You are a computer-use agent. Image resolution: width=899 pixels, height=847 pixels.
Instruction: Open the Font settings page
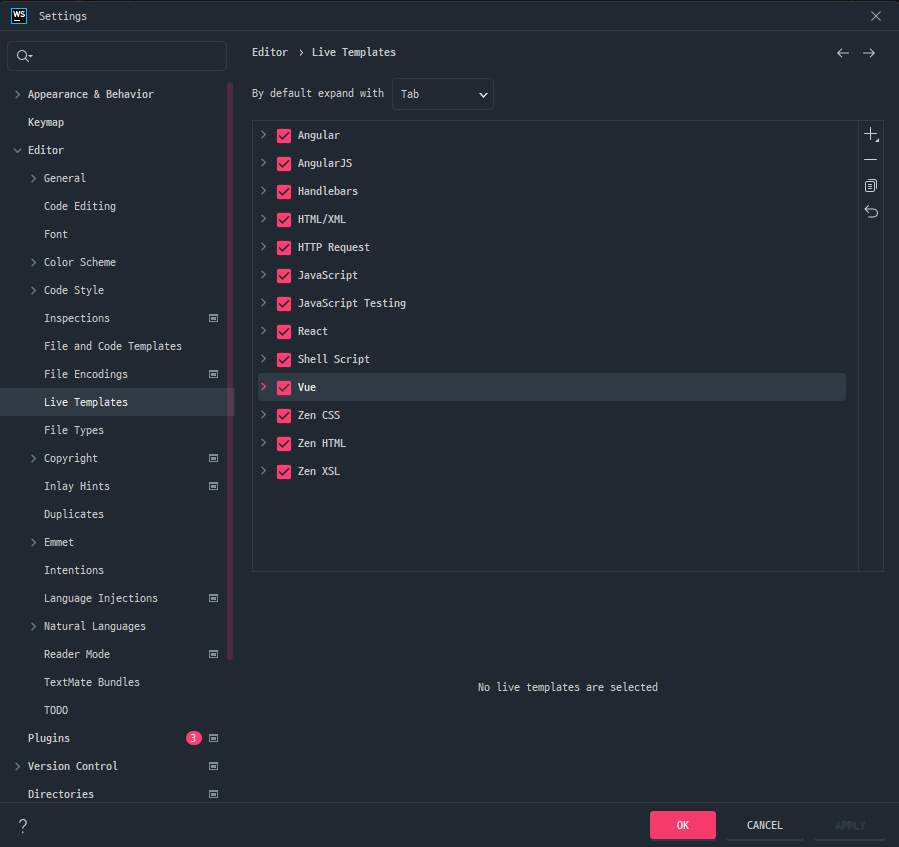click(x=56, y=234)
